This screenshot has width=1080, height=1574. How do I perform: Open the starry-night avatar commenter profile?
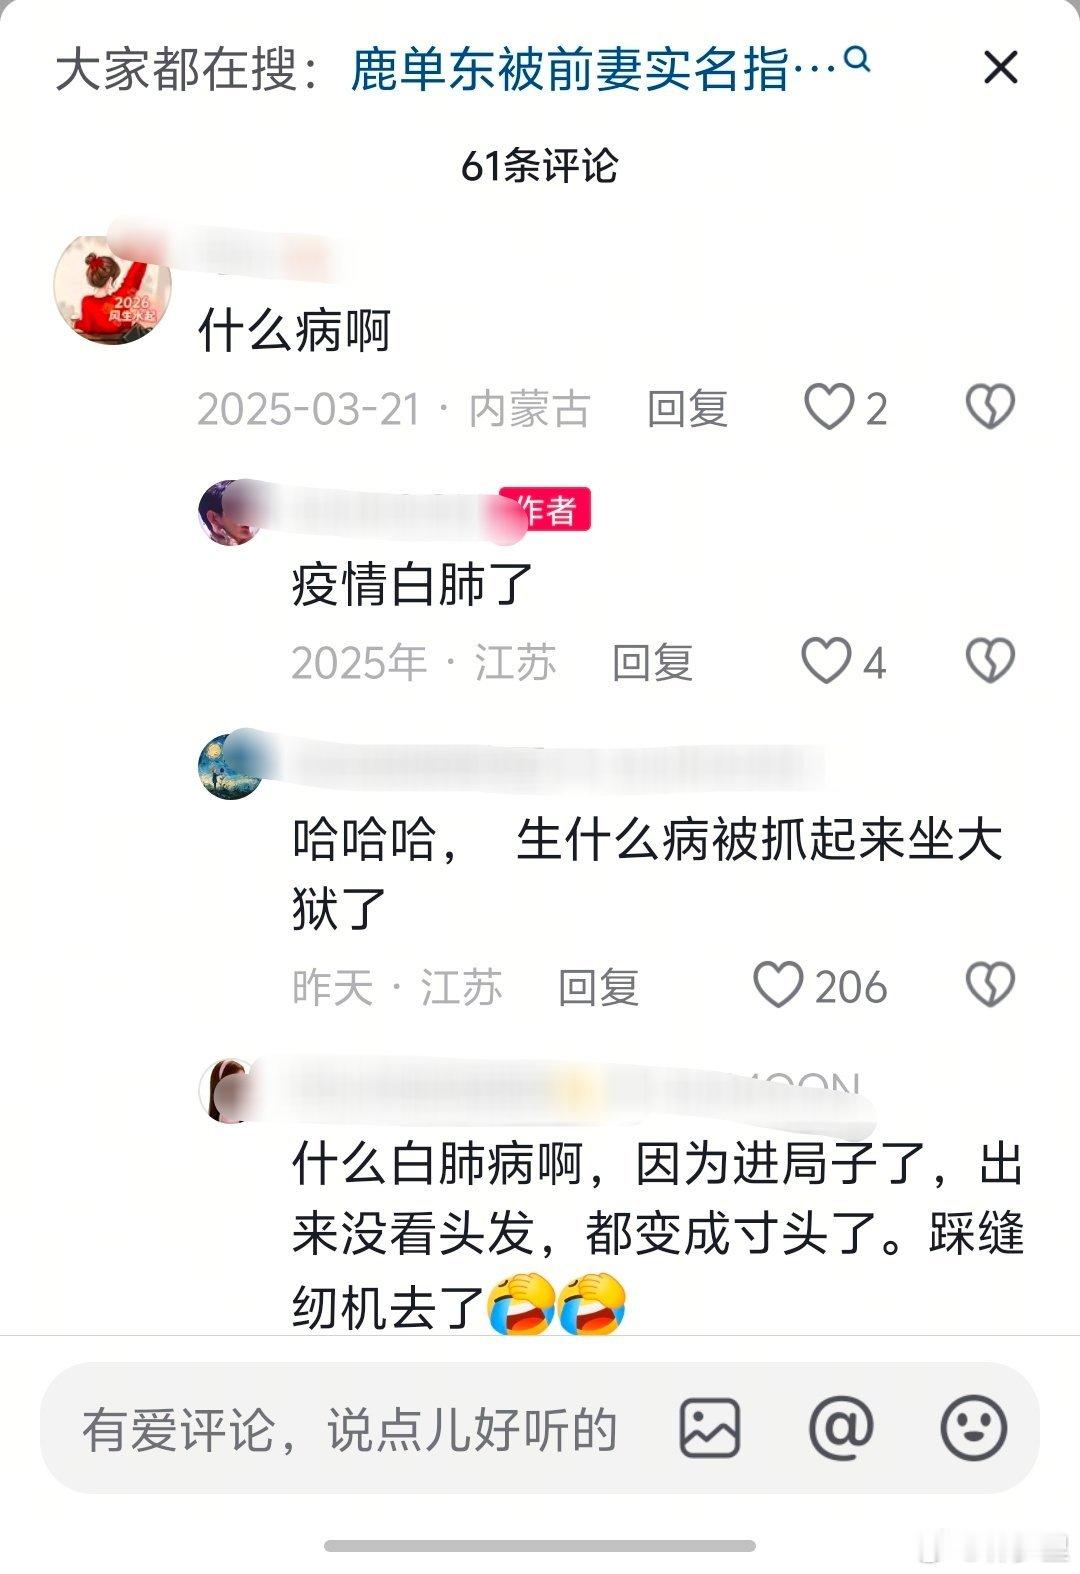point(231,766)
